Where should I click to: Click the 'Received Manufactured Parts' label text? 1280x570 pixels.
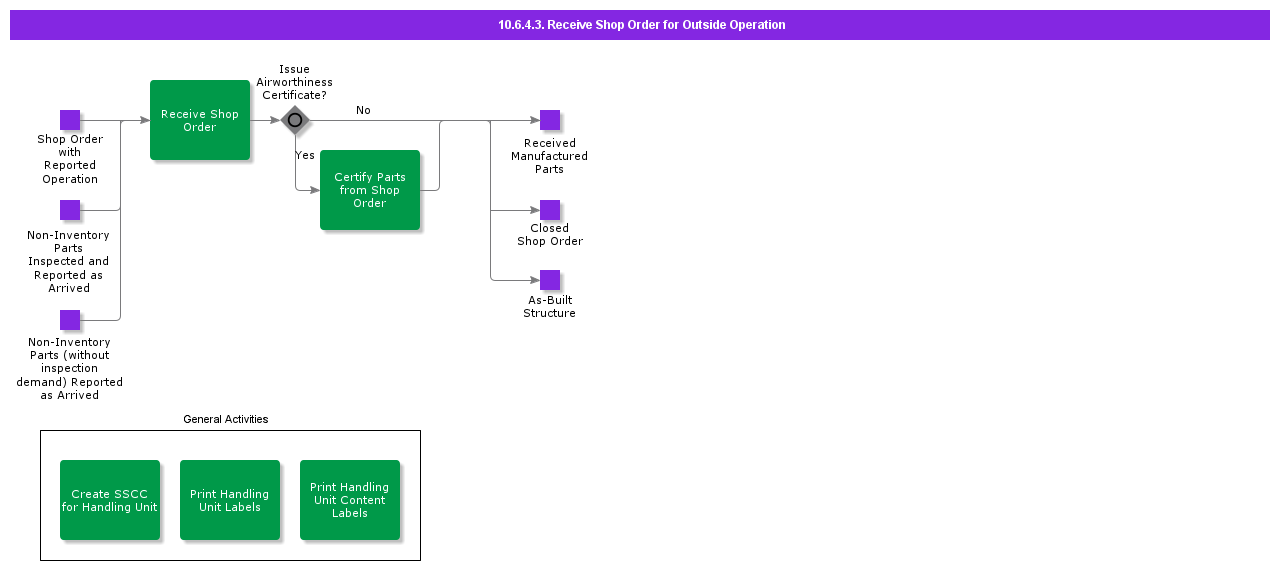click(x=549, y=156)
